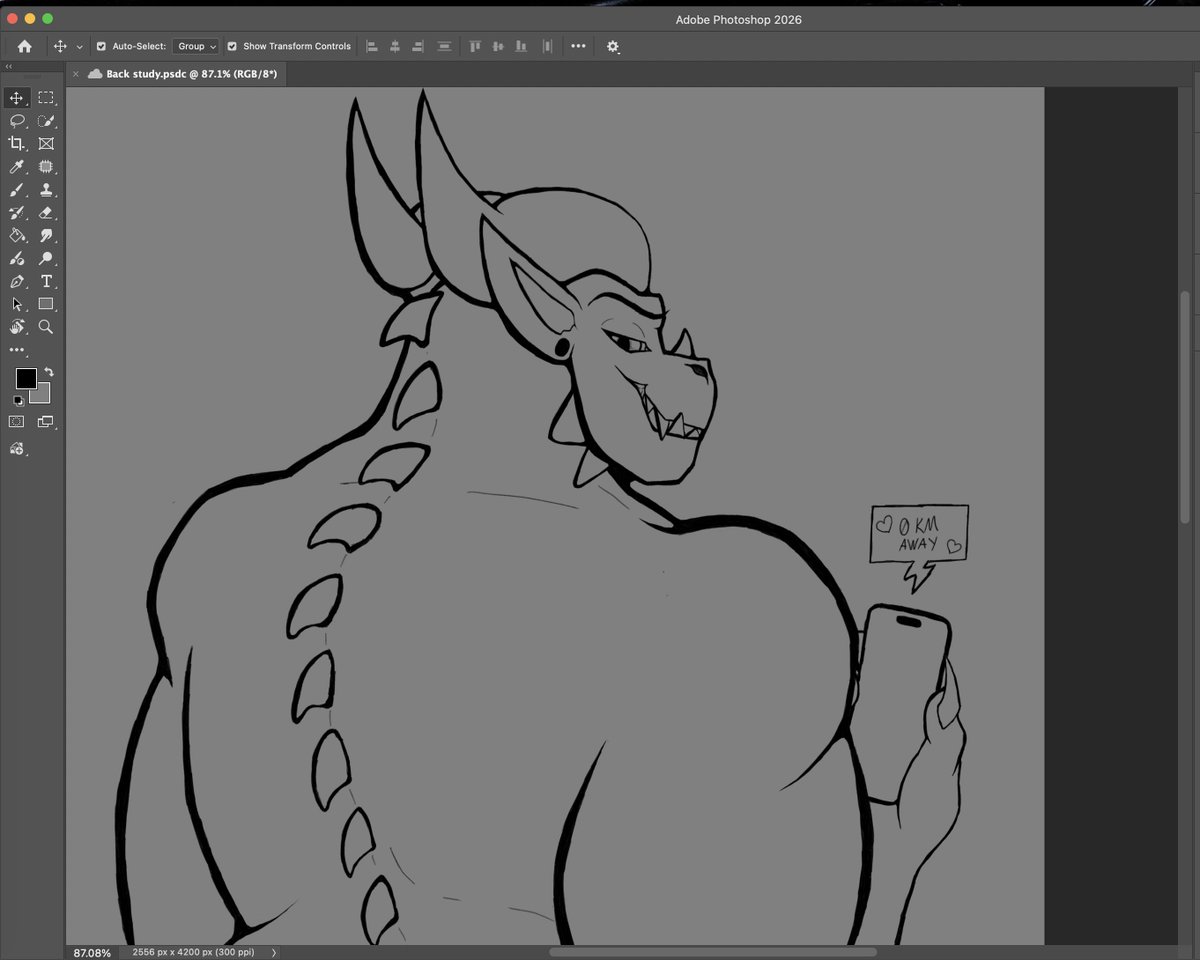
Task: Select the Zoom magnifier tool
Action: coord(46,327)
